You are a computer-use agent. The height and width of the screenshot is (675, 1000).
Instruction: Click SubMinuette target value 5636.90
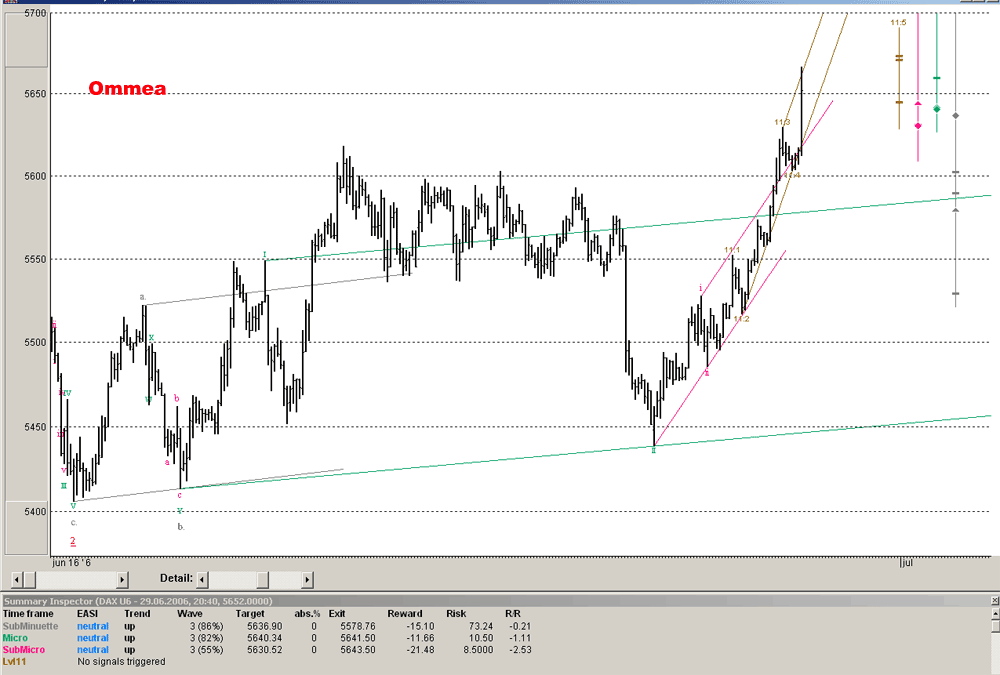(265, 627)
